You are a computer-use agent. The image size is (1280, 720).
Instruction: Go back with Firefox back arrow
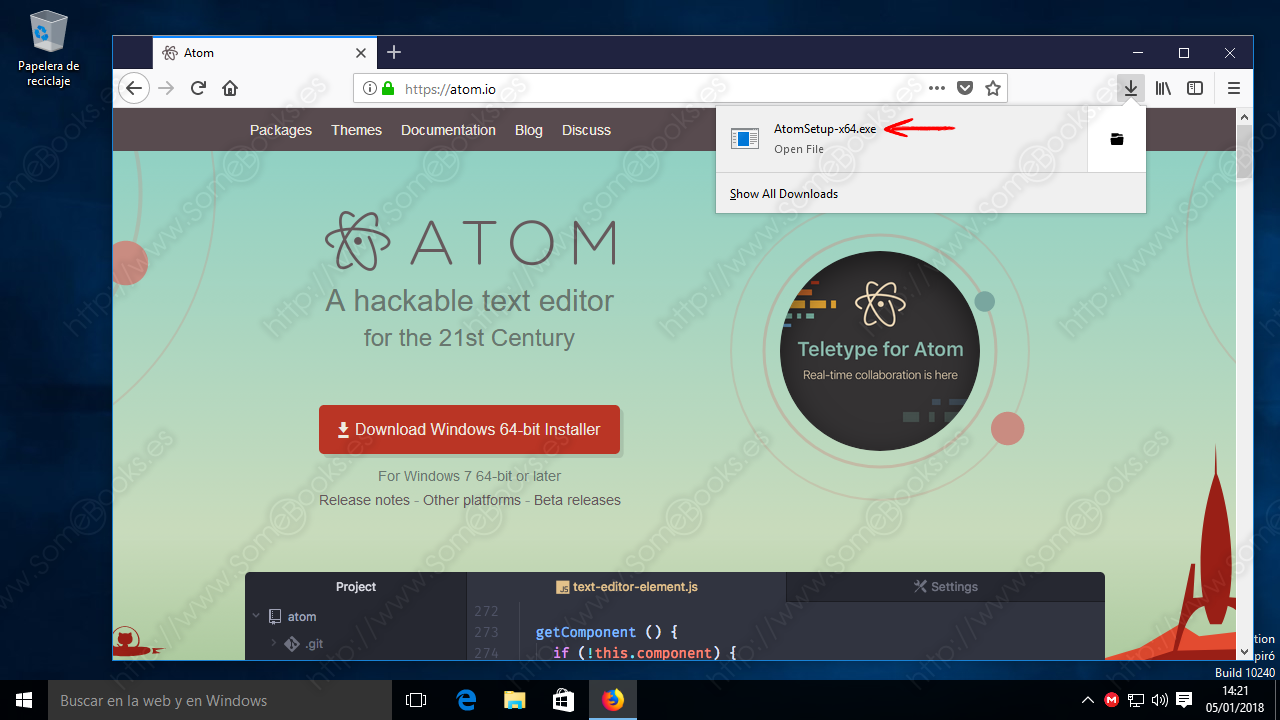134,88
